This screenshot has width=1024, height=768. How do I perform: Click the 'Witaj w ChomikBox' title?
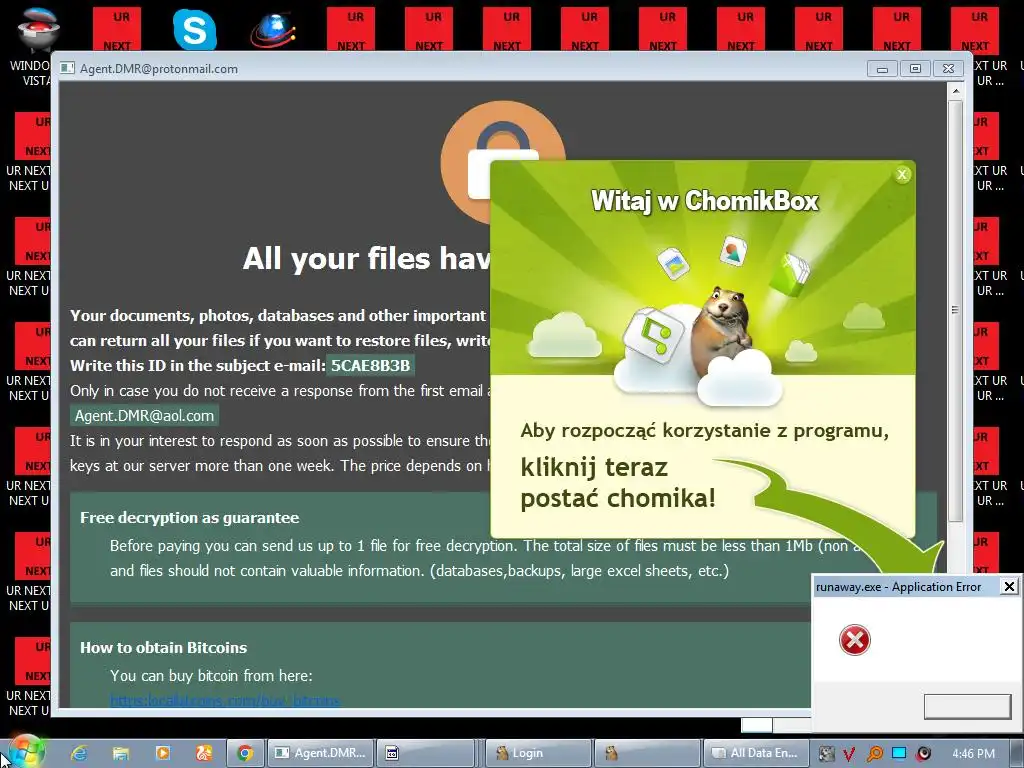[705, 200]
